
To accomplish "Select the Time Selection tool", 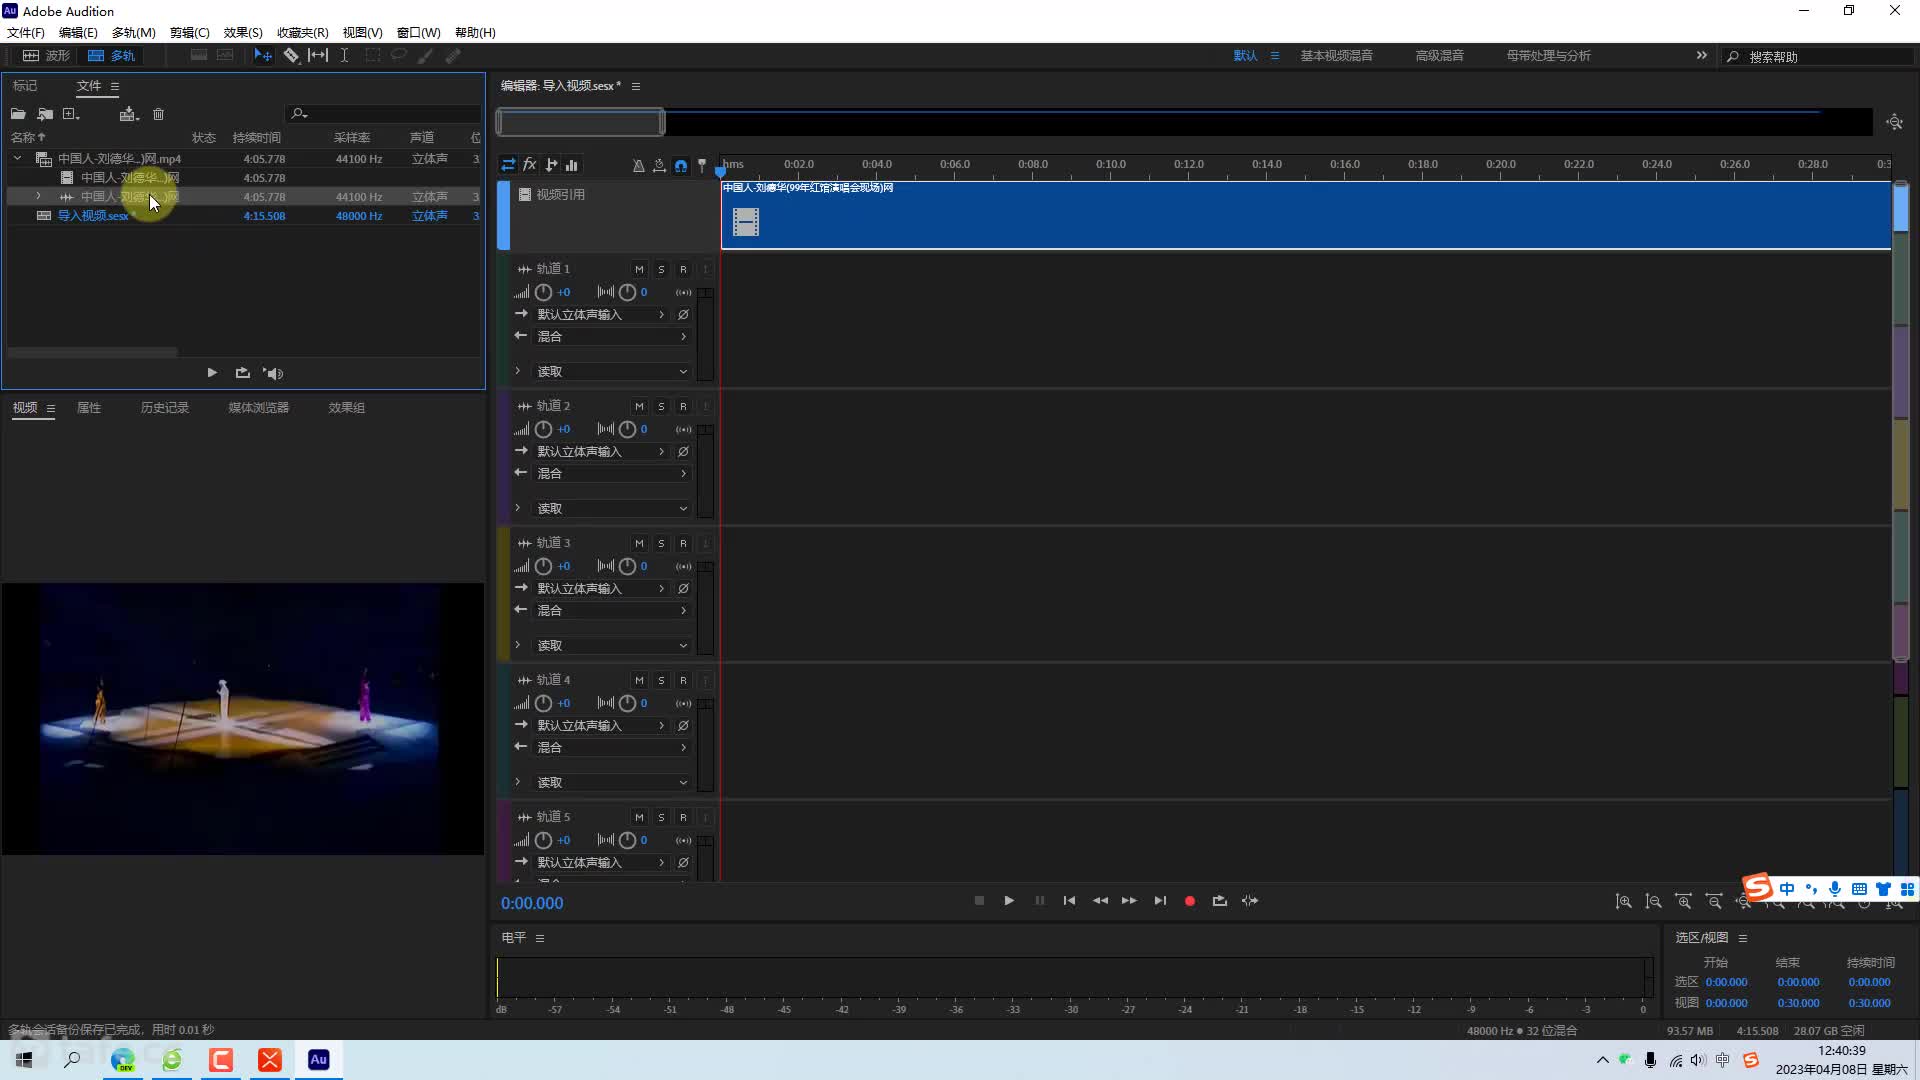I will tap(344, 56).
